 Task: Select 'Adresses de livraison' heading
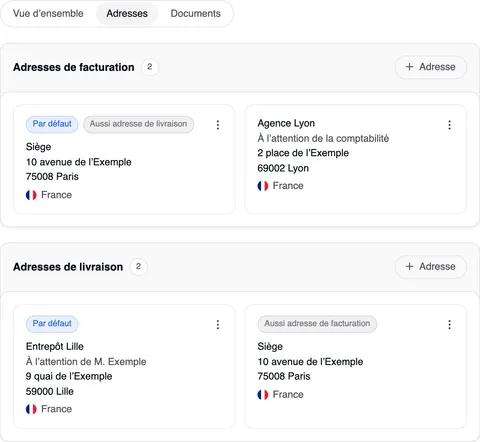pos(68,267)
